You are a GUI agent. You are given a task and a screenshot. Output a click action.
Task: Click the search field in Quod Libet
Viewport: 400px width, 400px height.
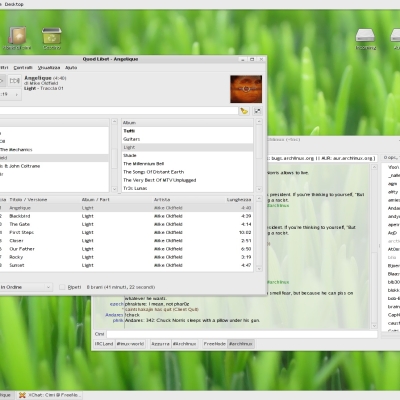pos(118,111)
